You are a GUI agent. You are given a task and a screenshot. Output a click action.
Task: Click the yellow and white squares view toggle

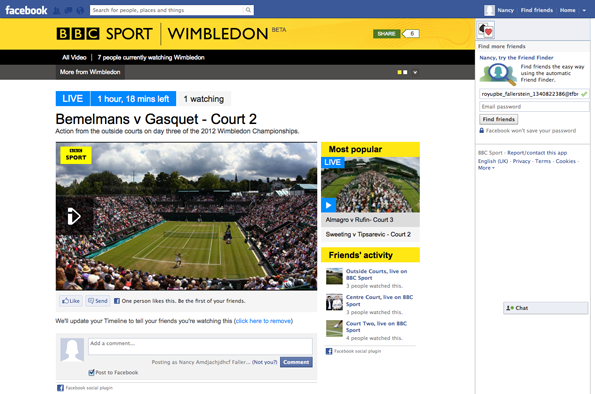point(402,72)
